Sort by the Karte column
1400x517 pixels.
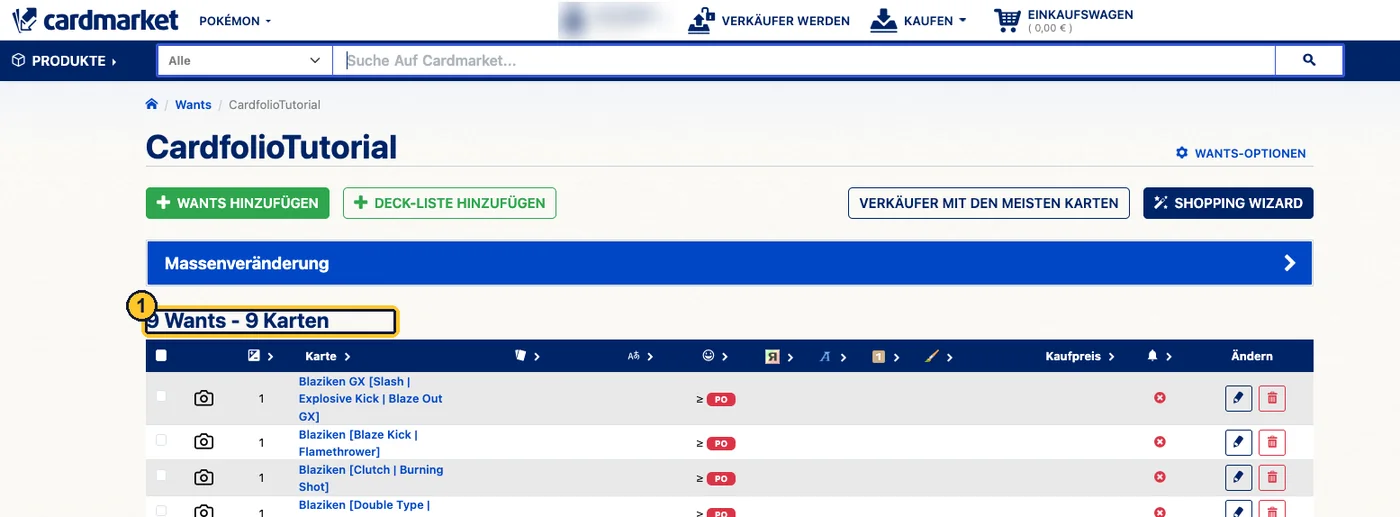pos(328,356)
